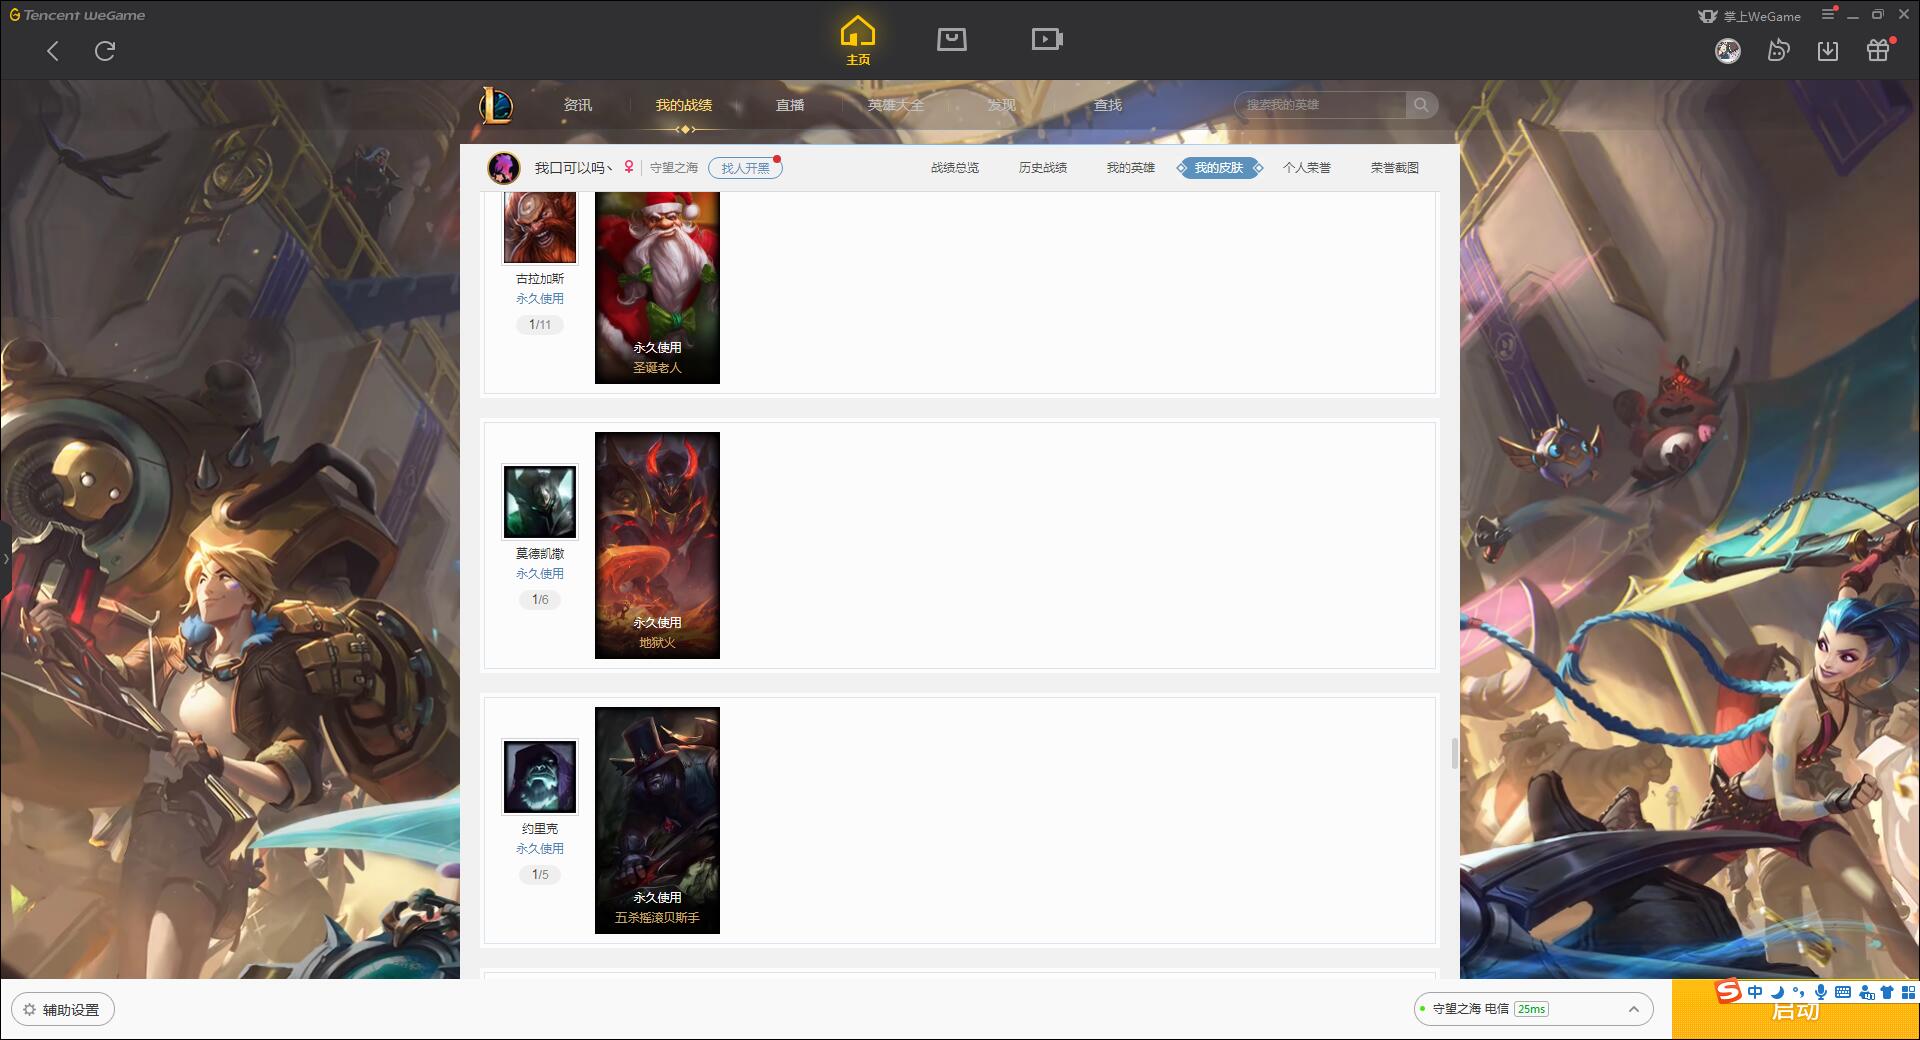
Task: Click the search magnifier button
Action: coord(1421,105)
